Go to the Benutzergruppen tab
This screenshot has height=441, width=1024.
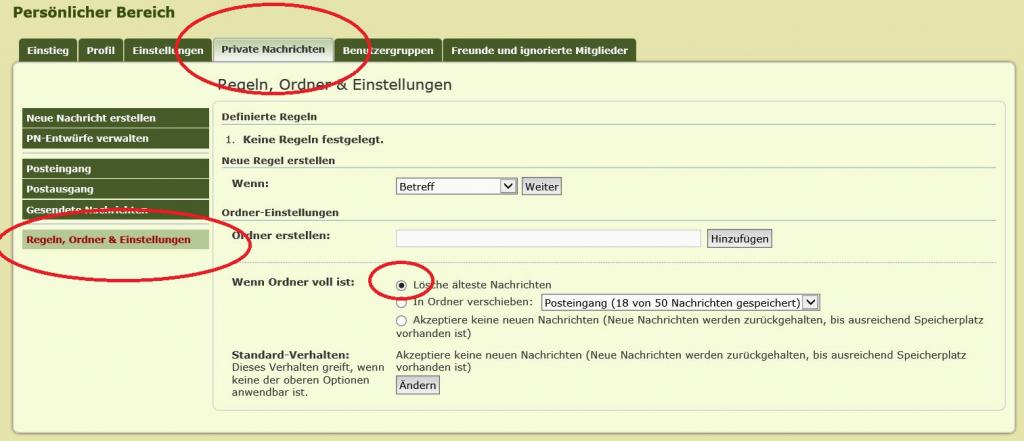click(387, 50)
